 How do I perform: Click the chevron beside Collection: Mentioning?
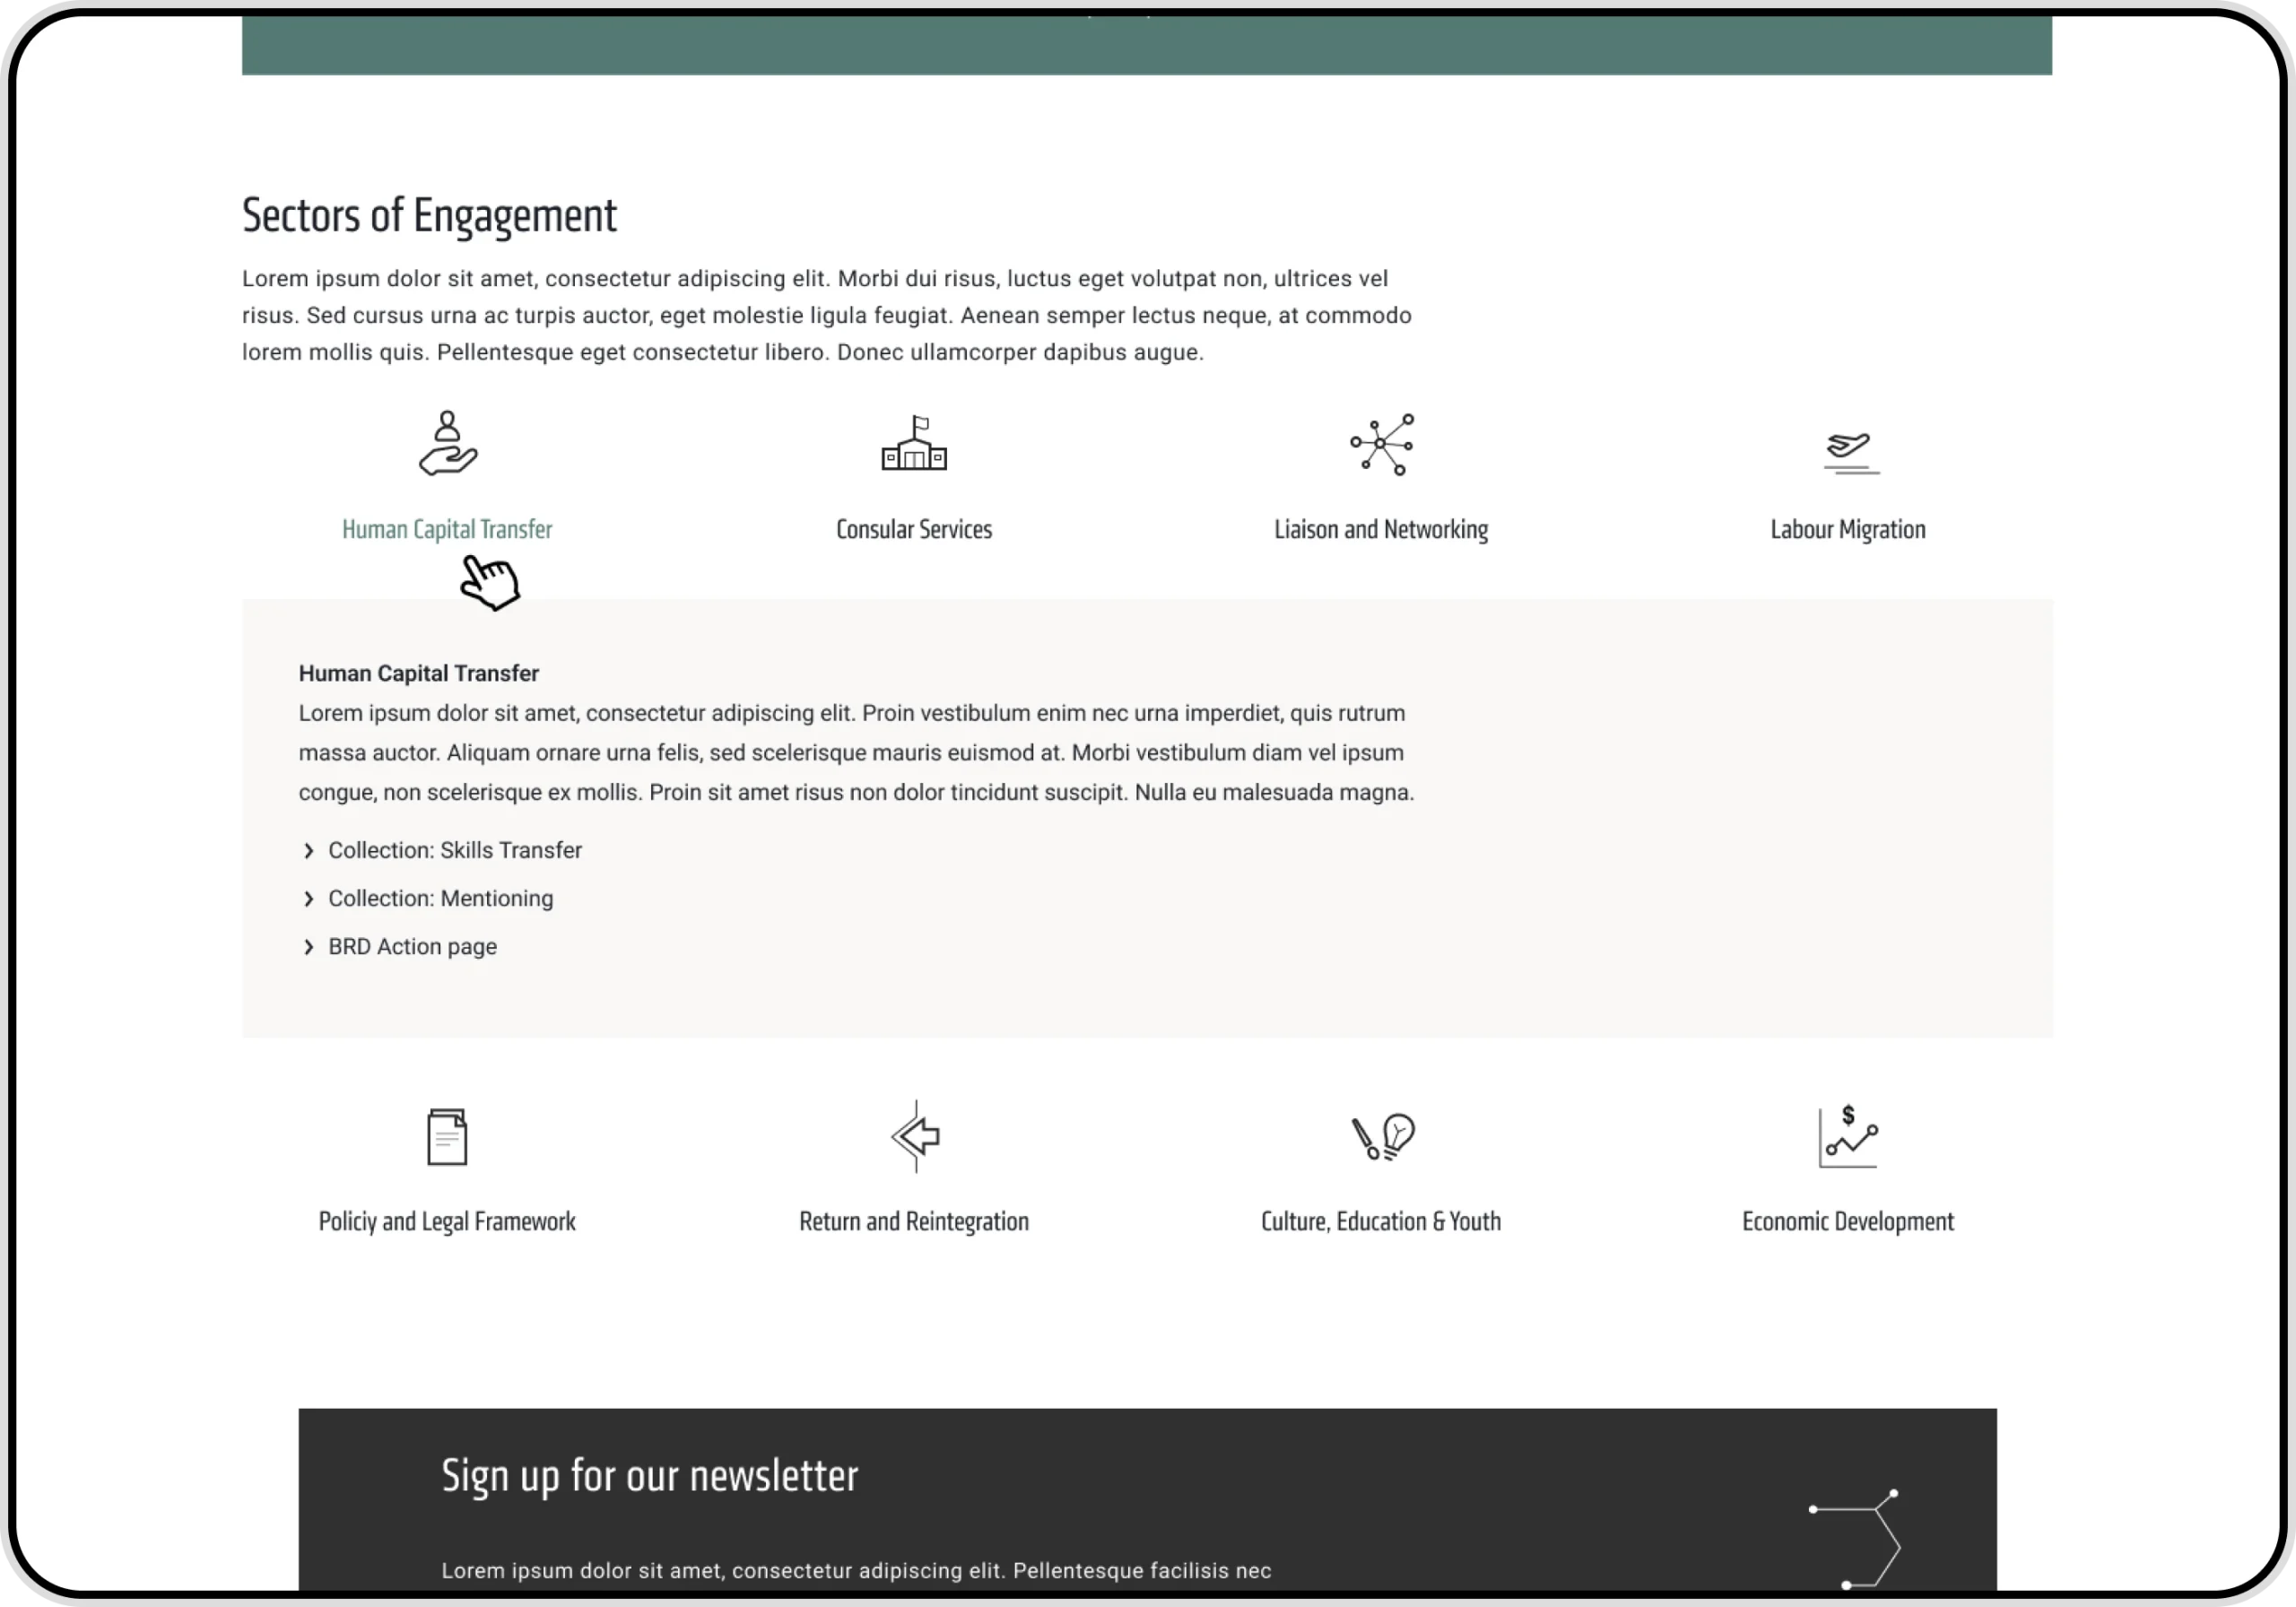point(308,899)
